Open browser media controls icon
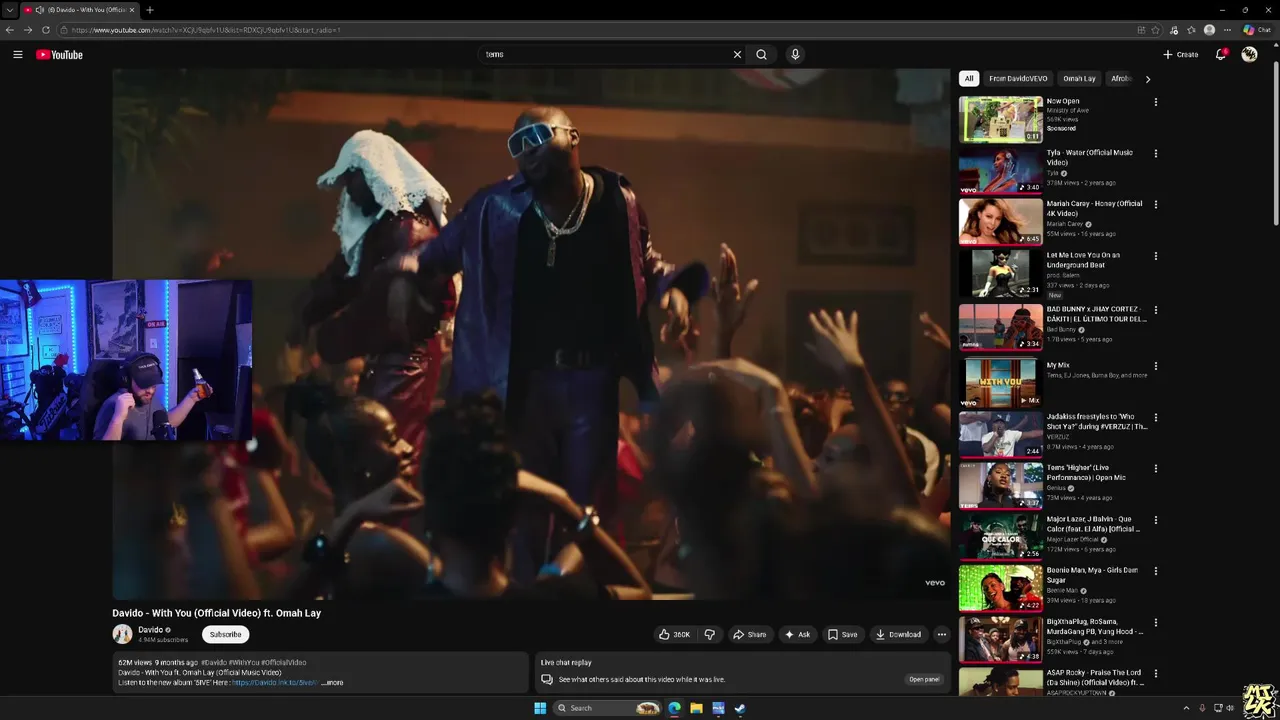The image size is (1280, 720). click(1173, 30)
